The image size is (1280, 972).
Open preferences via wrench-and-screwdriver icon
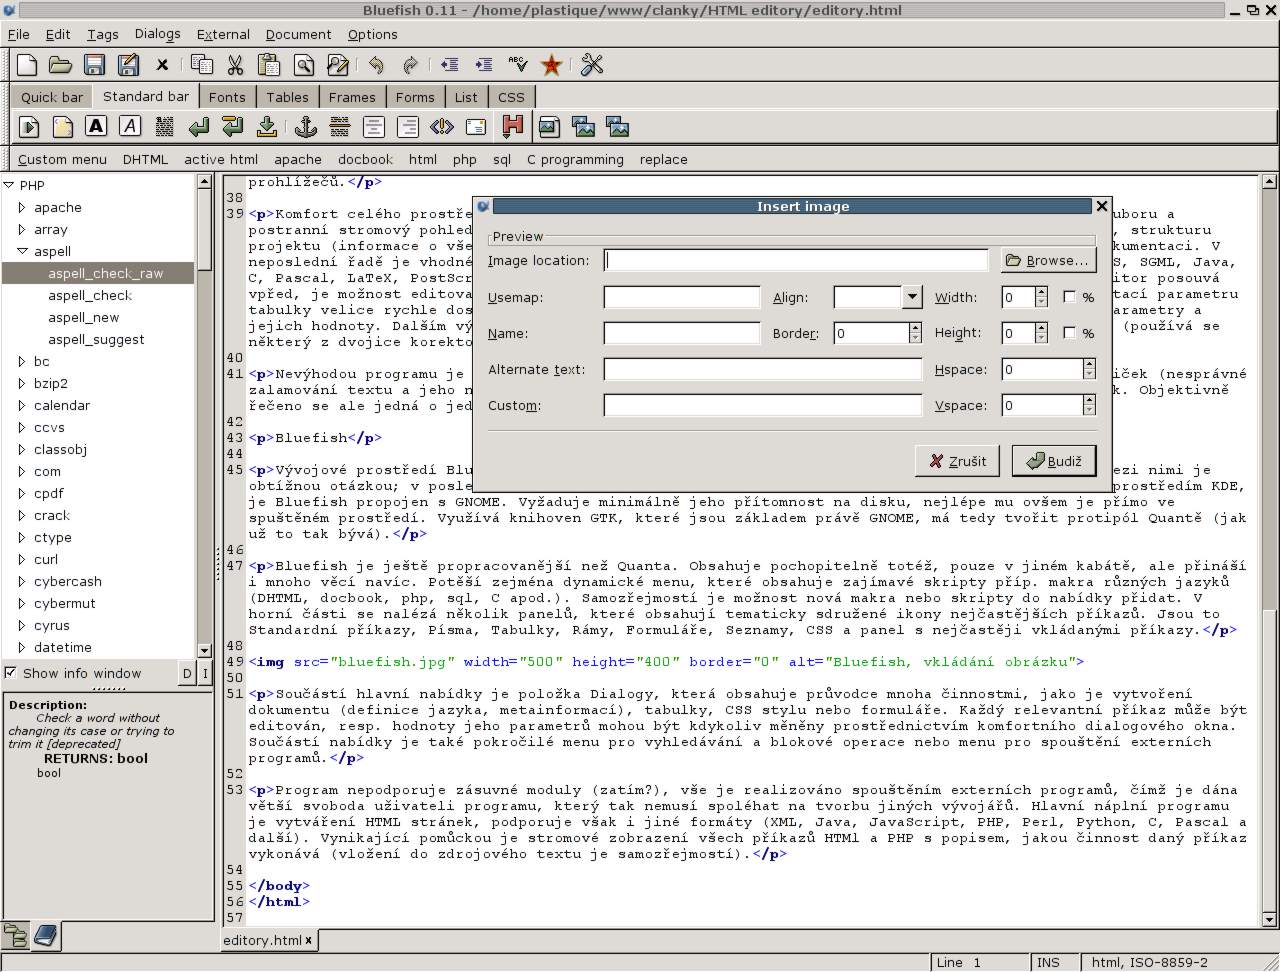coord(592,65)
